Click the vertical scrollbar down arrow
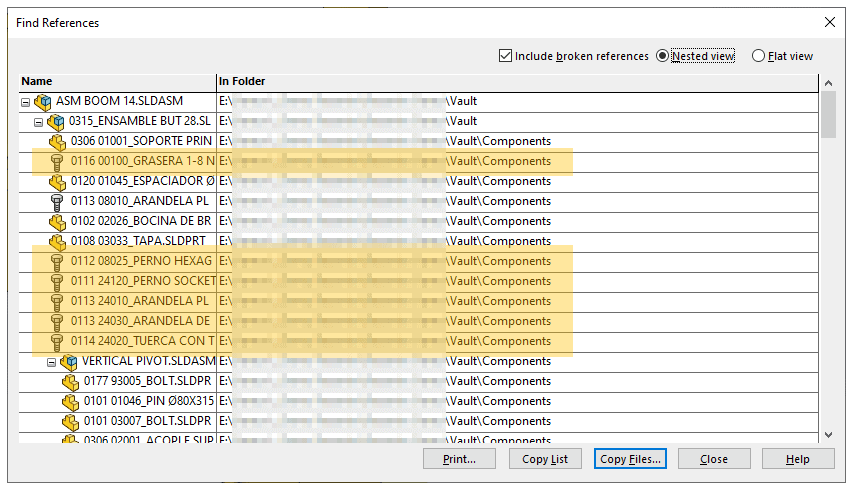This screenshot has height=493, width=856. pos(828,434)
